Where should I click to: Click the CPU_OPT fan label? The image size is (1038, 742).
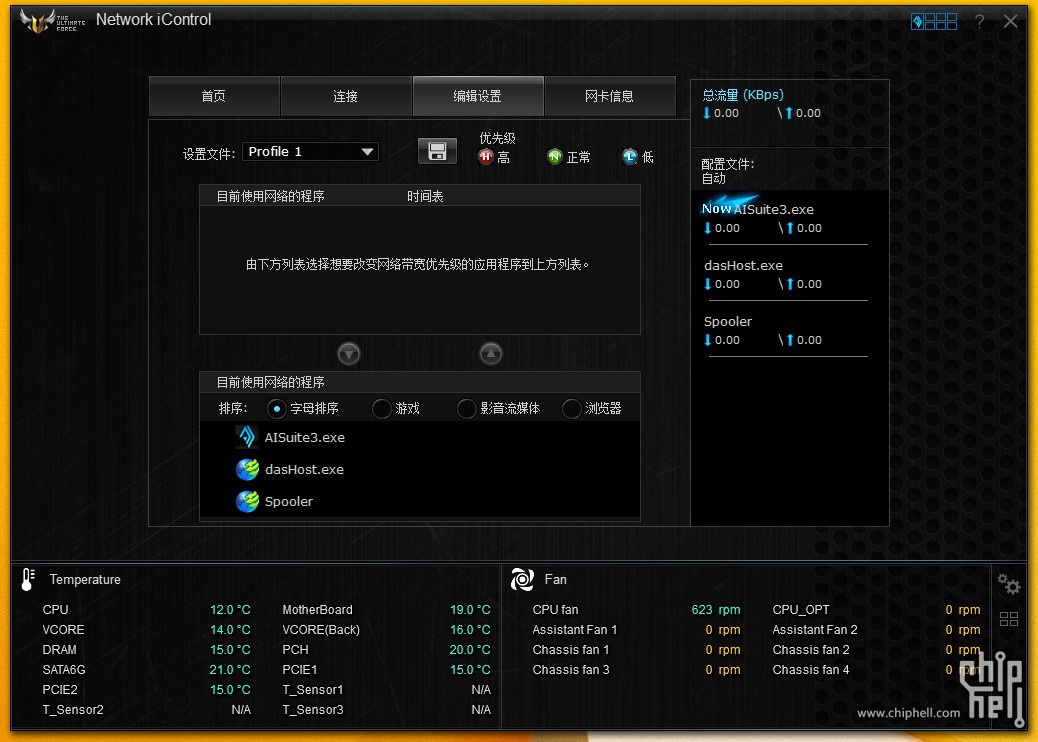point(801,610)
